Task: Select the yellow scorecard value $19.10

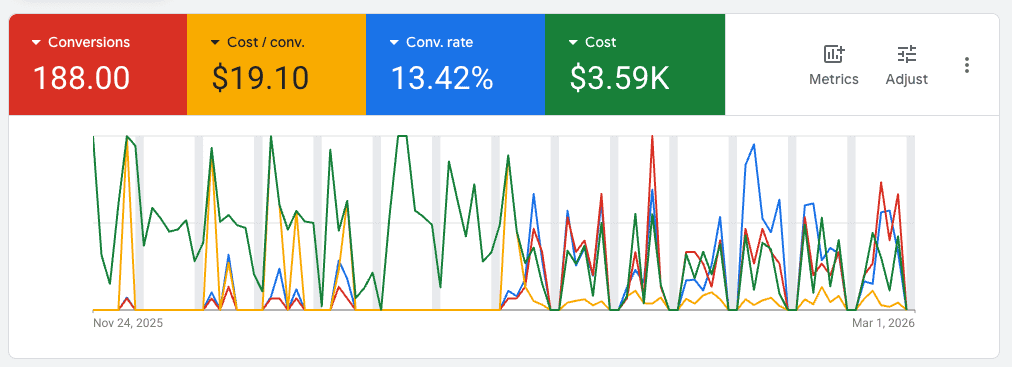Action: pyautogui.click(x=260, y=78)
